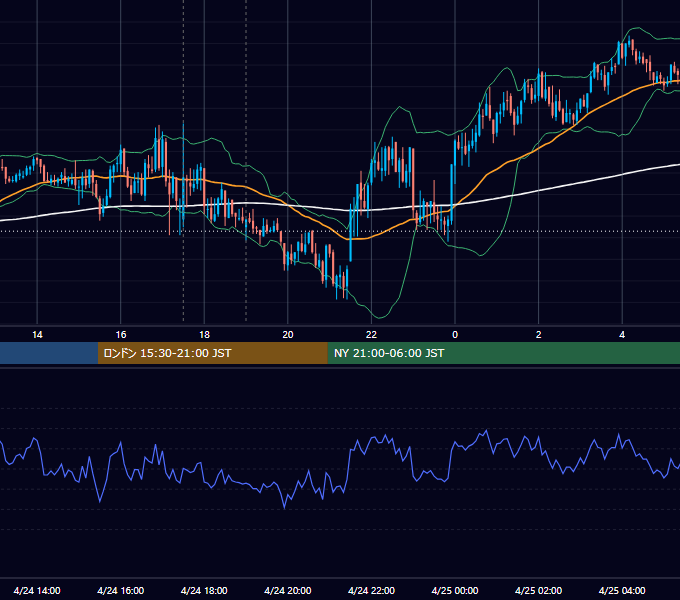Viewport: 680px width, 600px height.
Task: Click the 4/24 20:00 time label
Action: [288, 590]
